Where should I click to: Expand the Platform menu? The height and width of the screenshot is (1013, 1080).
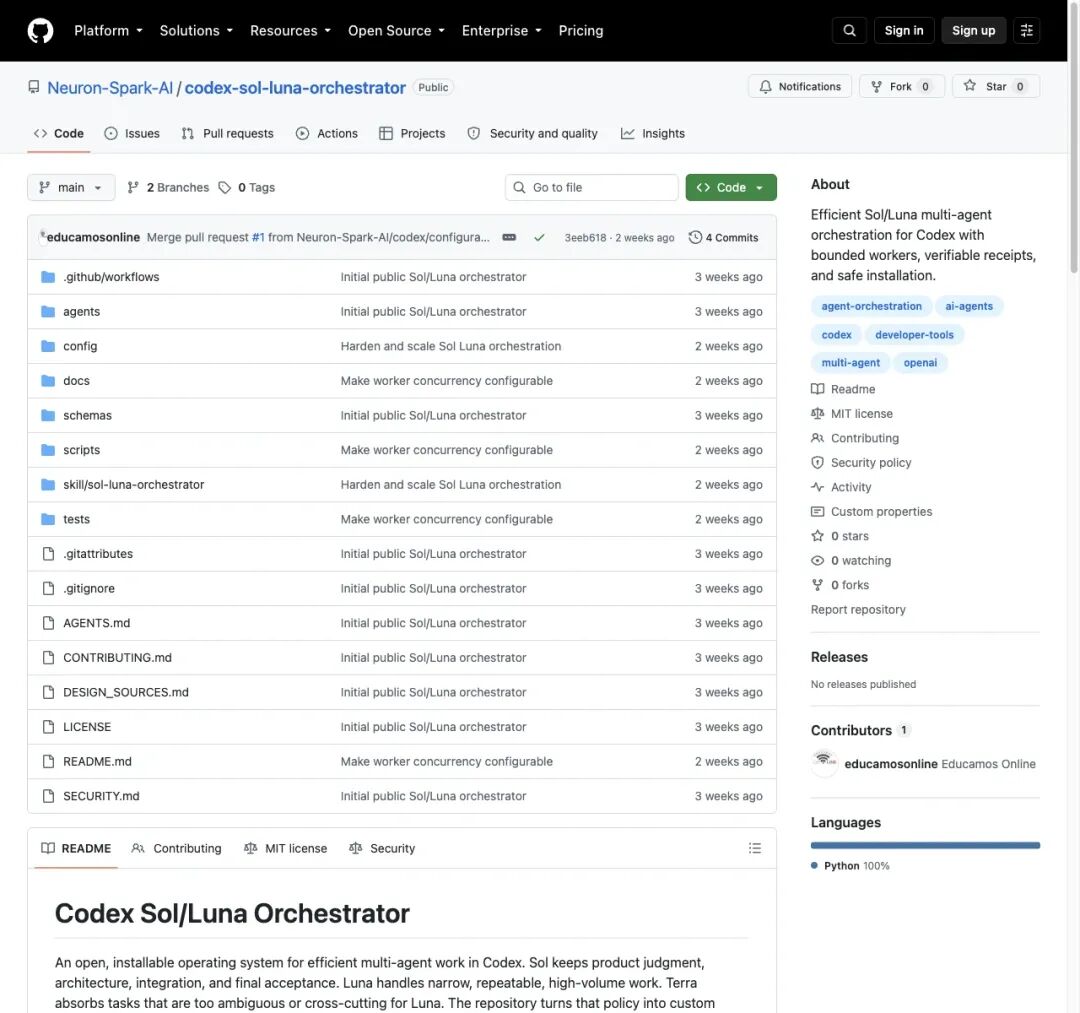108,30
